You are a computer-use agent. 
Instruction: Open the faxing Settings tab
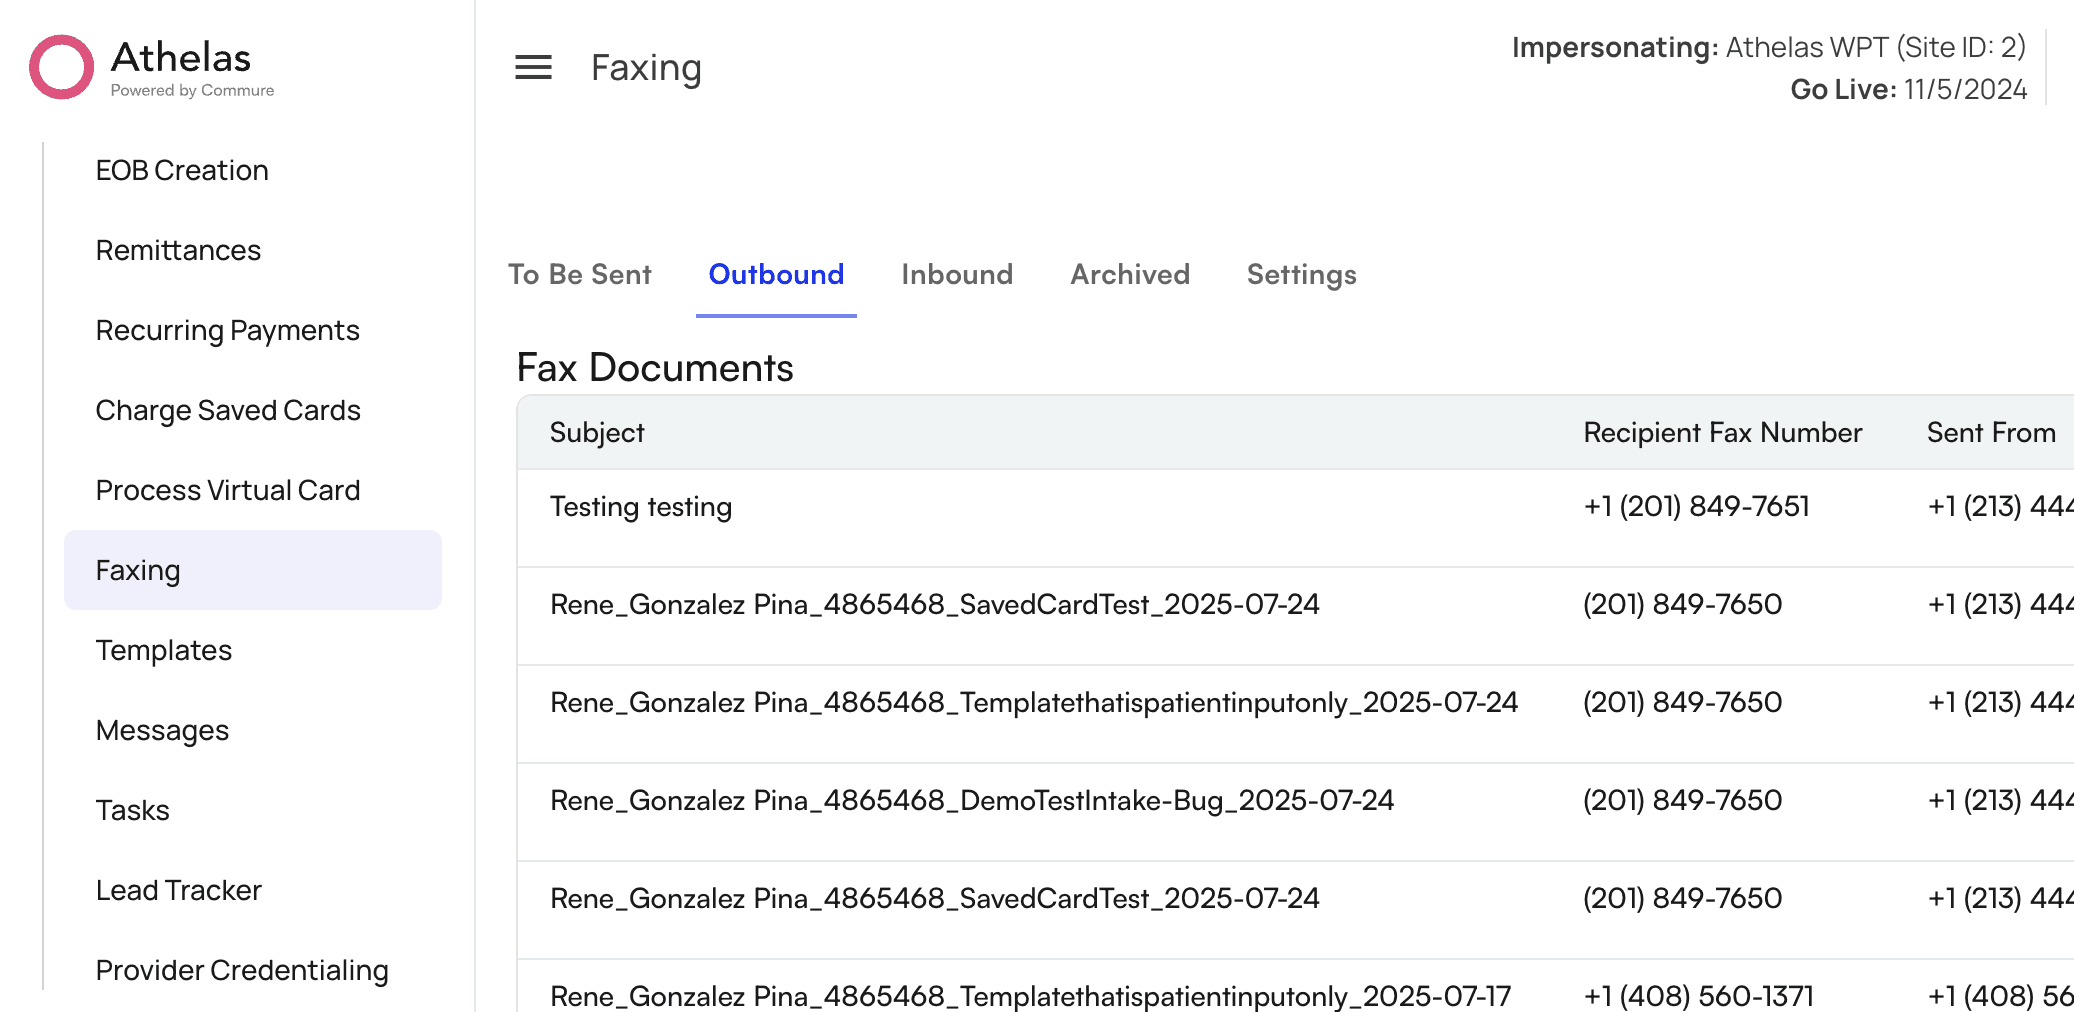[1301, 274]
